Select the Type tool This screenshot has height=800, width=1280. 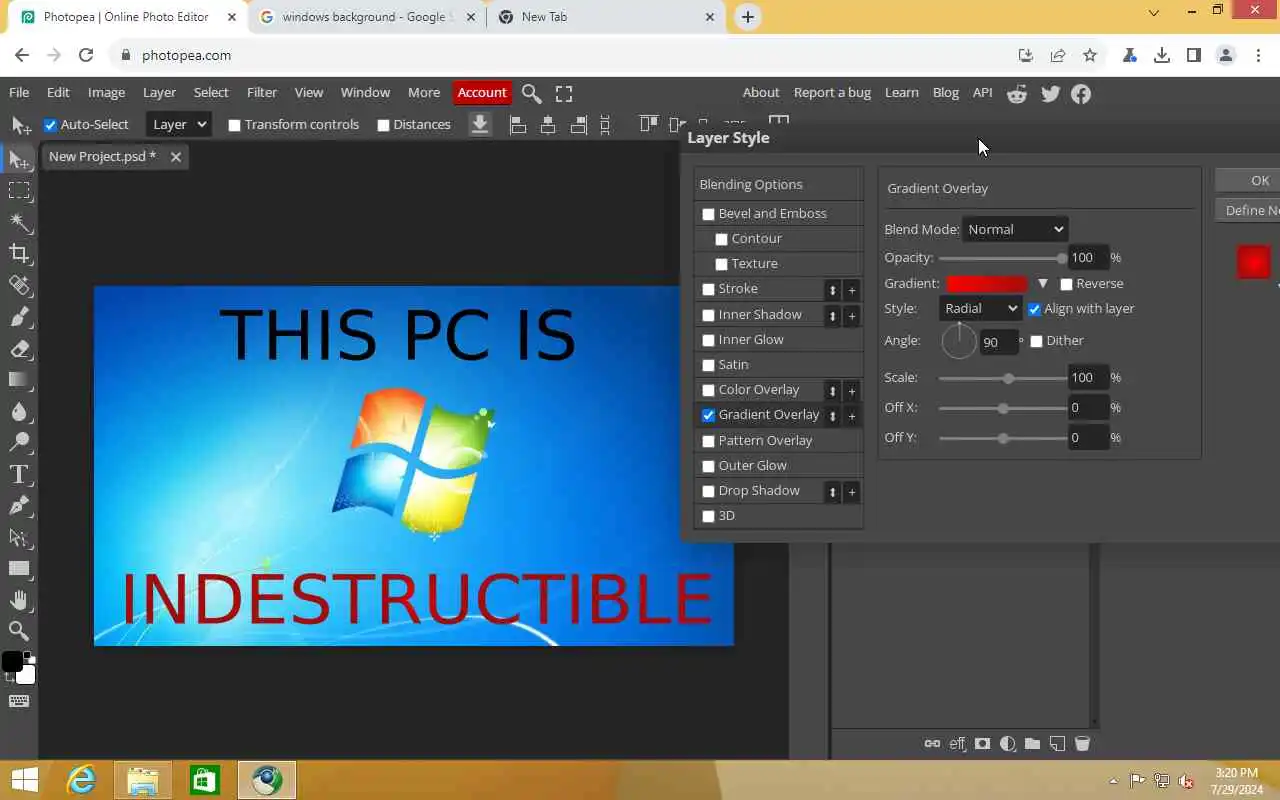coord(19,474)
